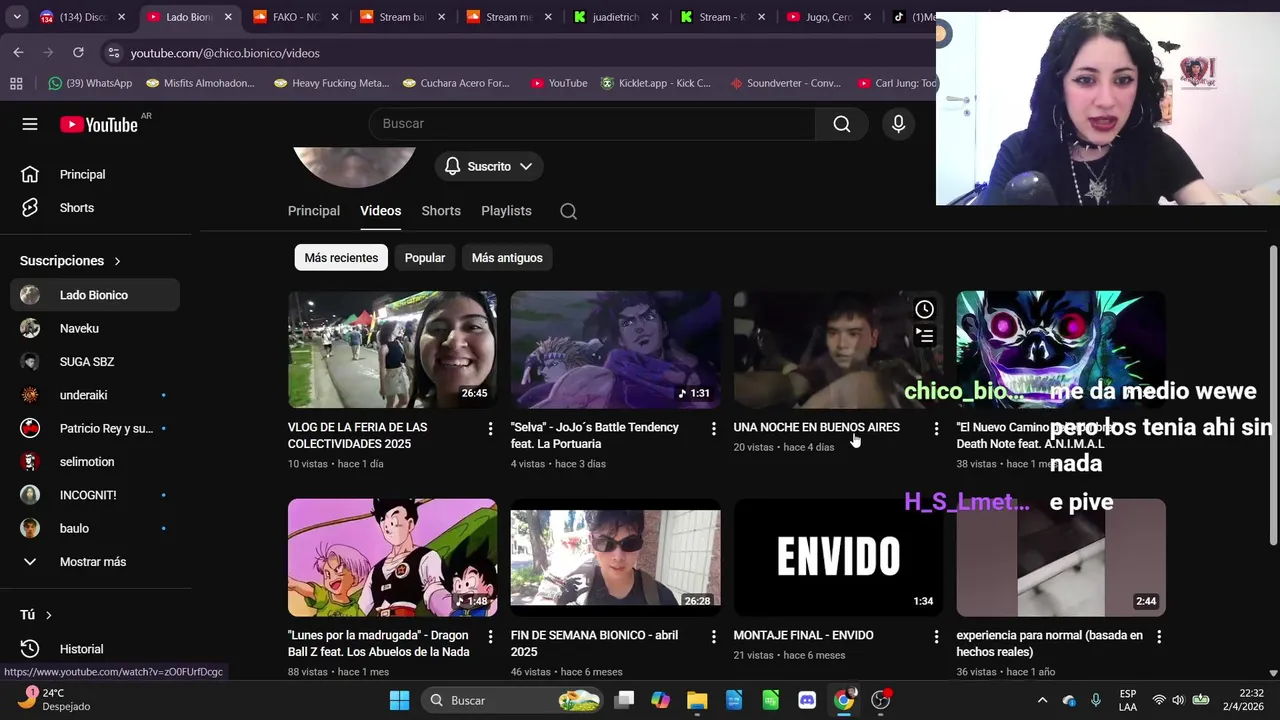Open Kicklet.app bookmark

pyautogui.click(x=655, y=83)
